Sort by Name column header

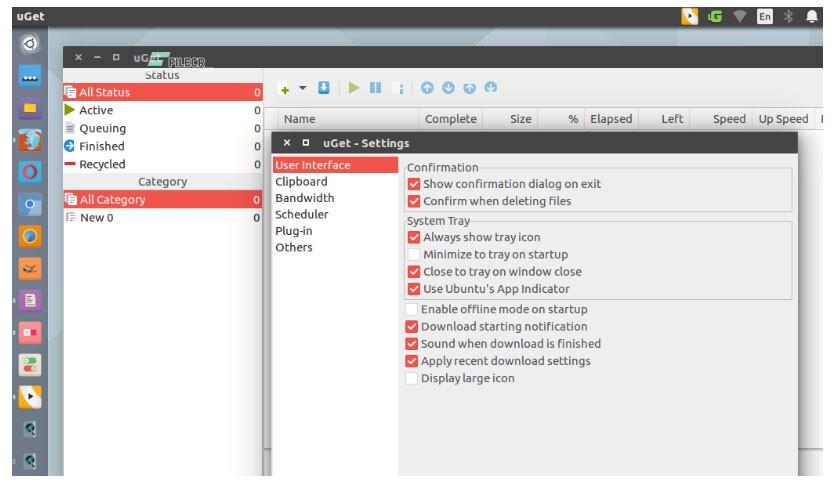(349, 119)
